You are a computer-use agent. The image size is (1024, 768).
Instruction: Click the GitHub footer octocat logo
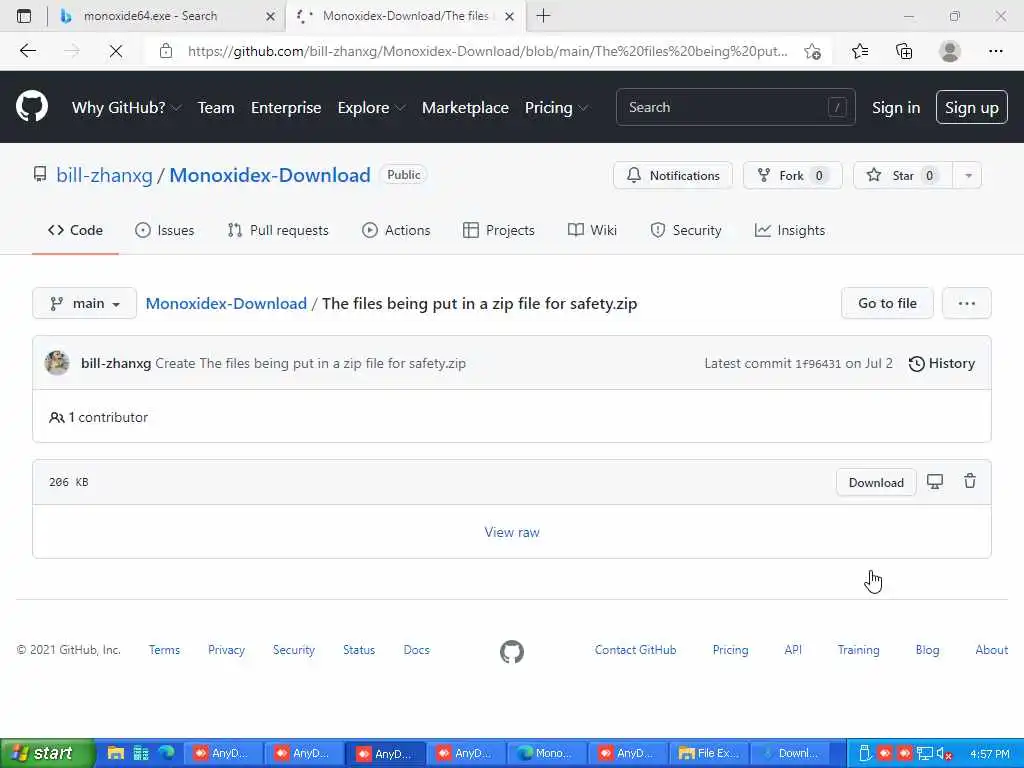click(512, 651)
